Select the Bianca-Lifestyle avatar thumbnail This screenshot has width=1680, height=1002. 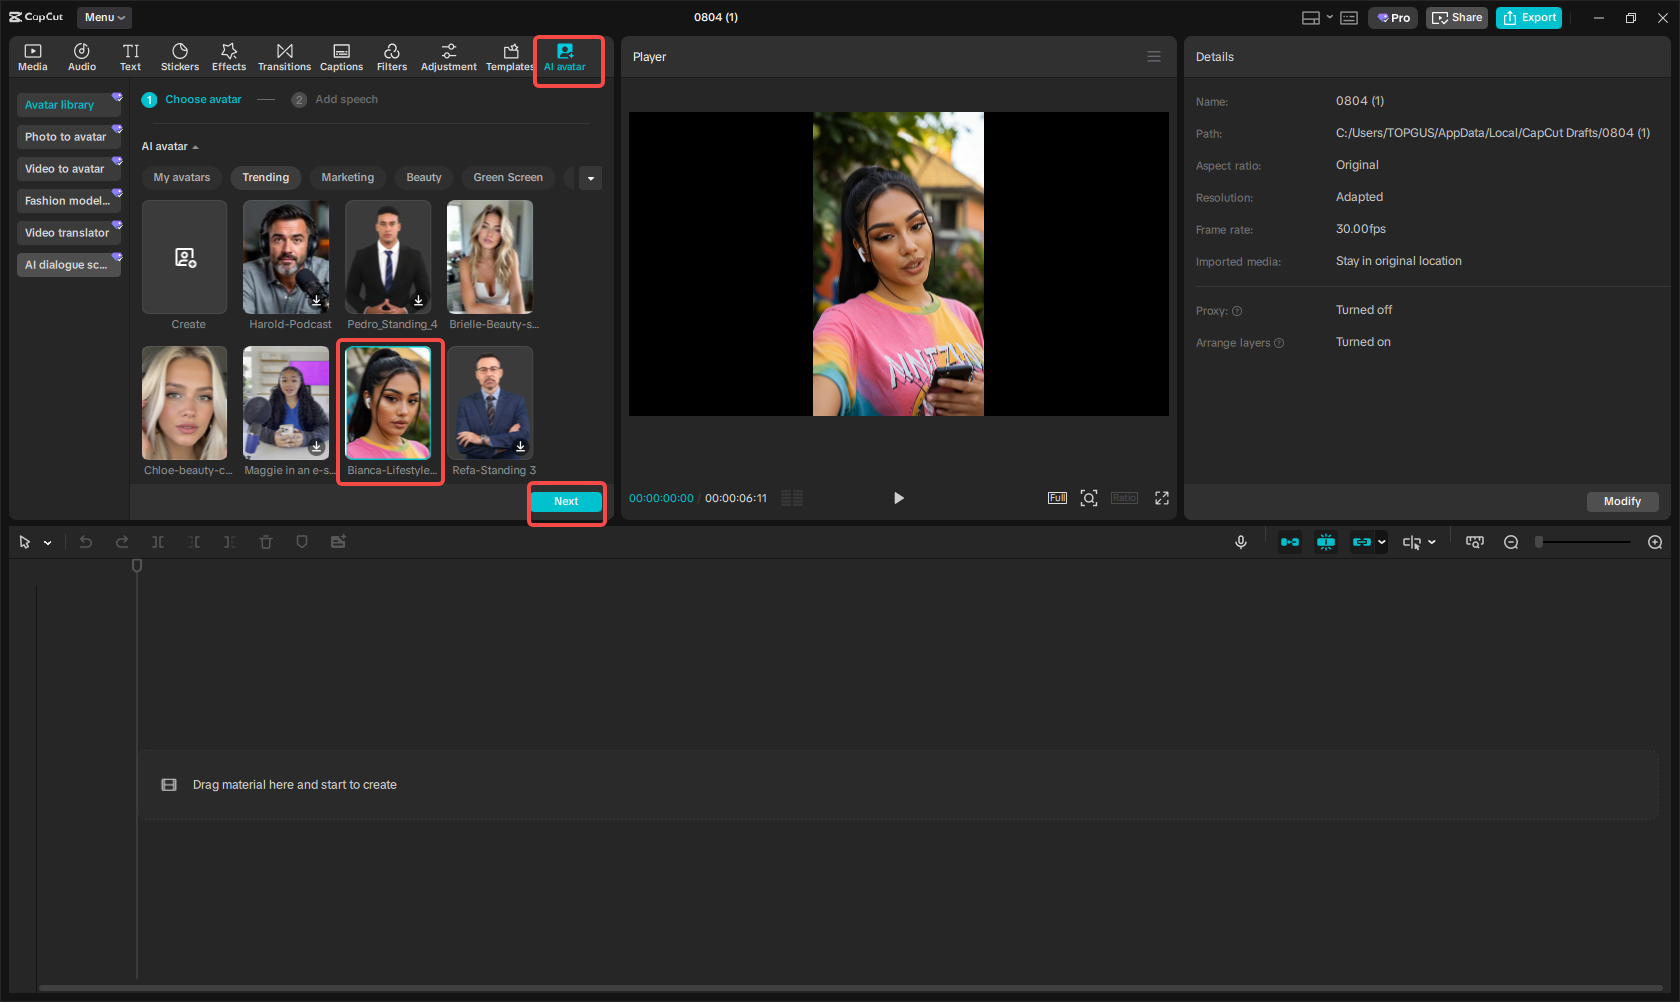tap(389, 403)
